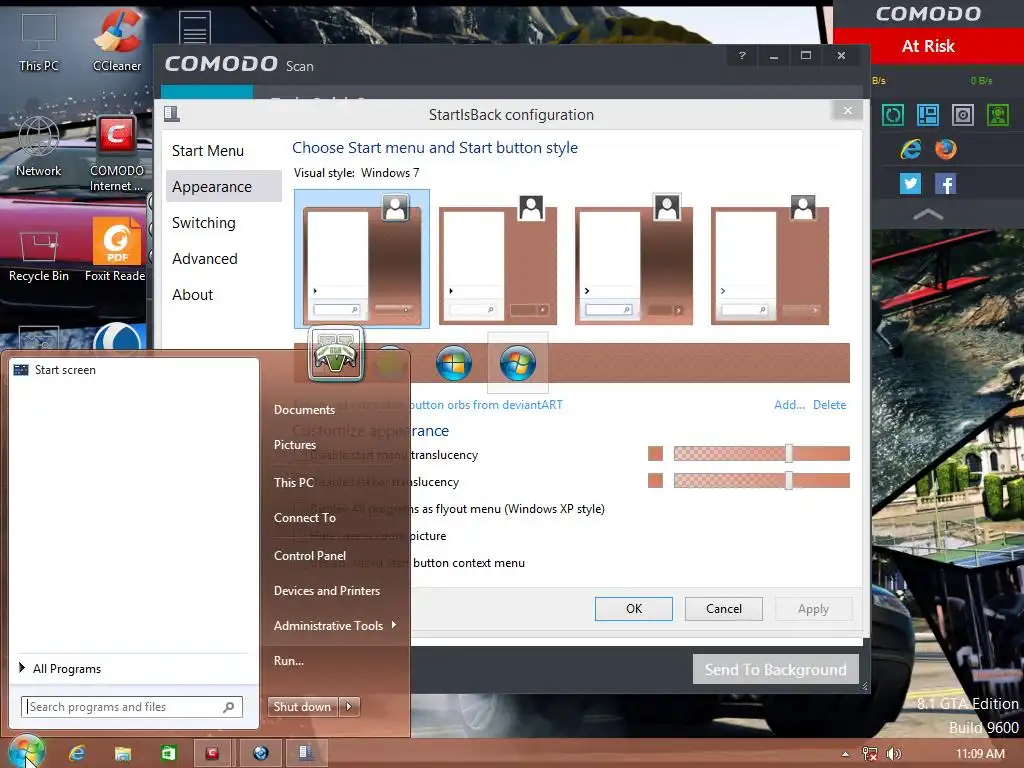Open Facebook link in Comodo widget
Image resolution: width=1024 pixels, height=768 pixels.
tap(945, 184)
